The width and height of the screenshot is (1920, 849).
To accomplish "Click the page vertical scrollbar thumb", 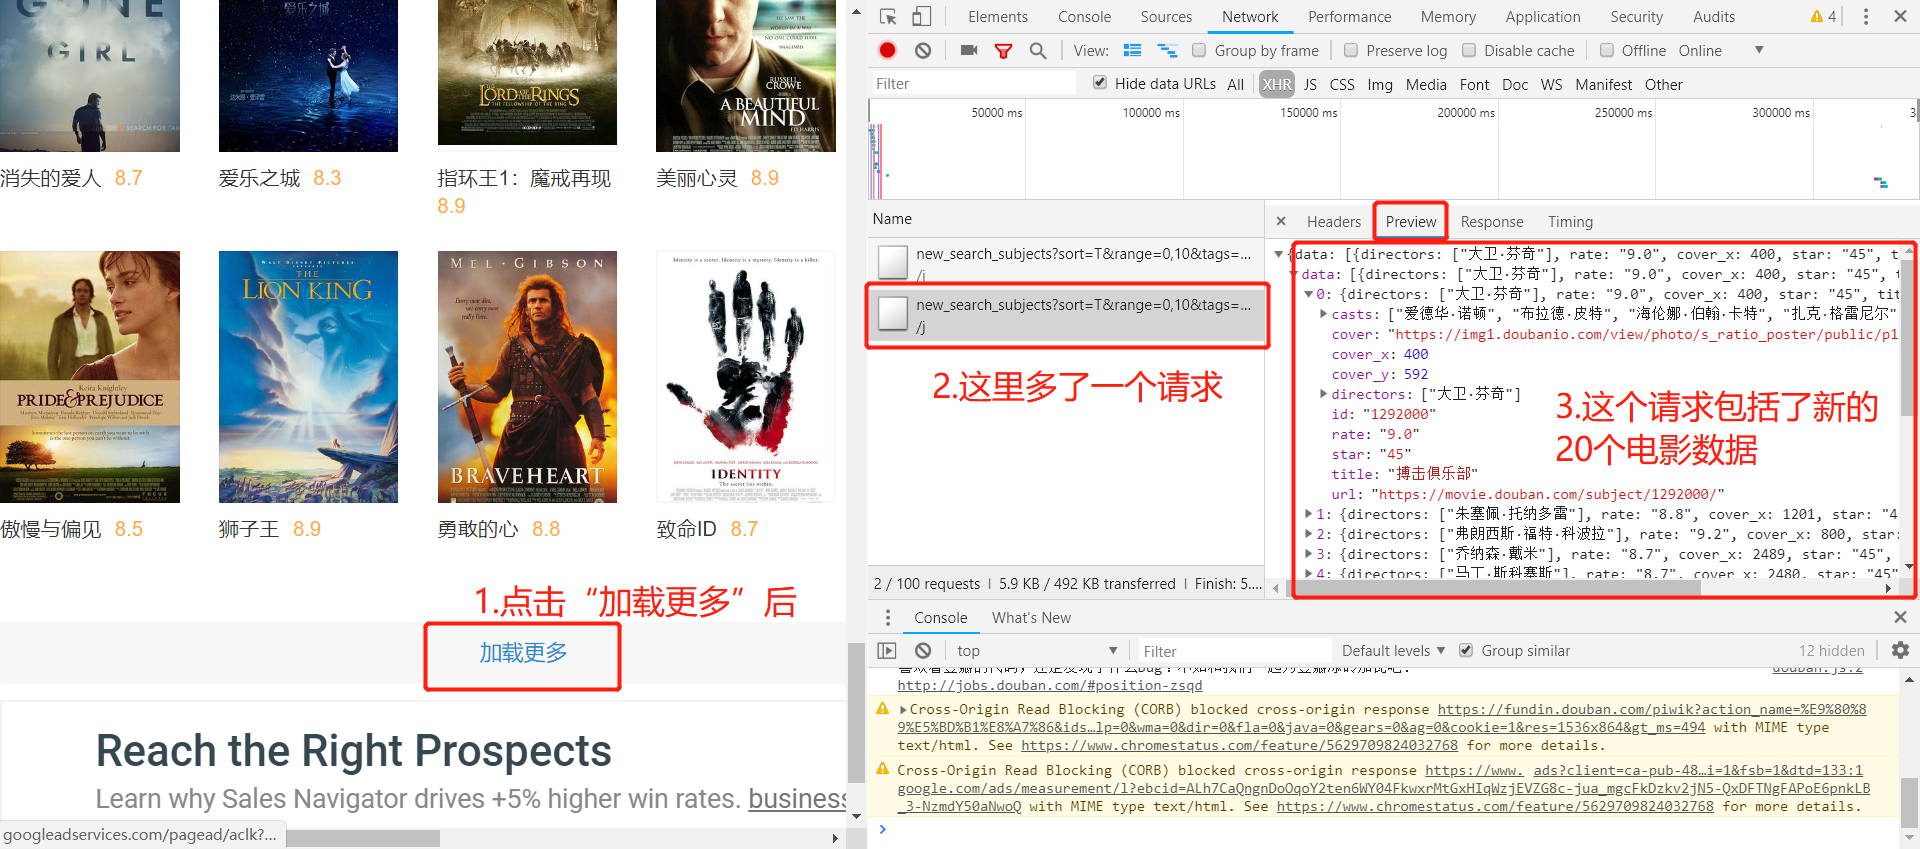I will coord(855,713).
